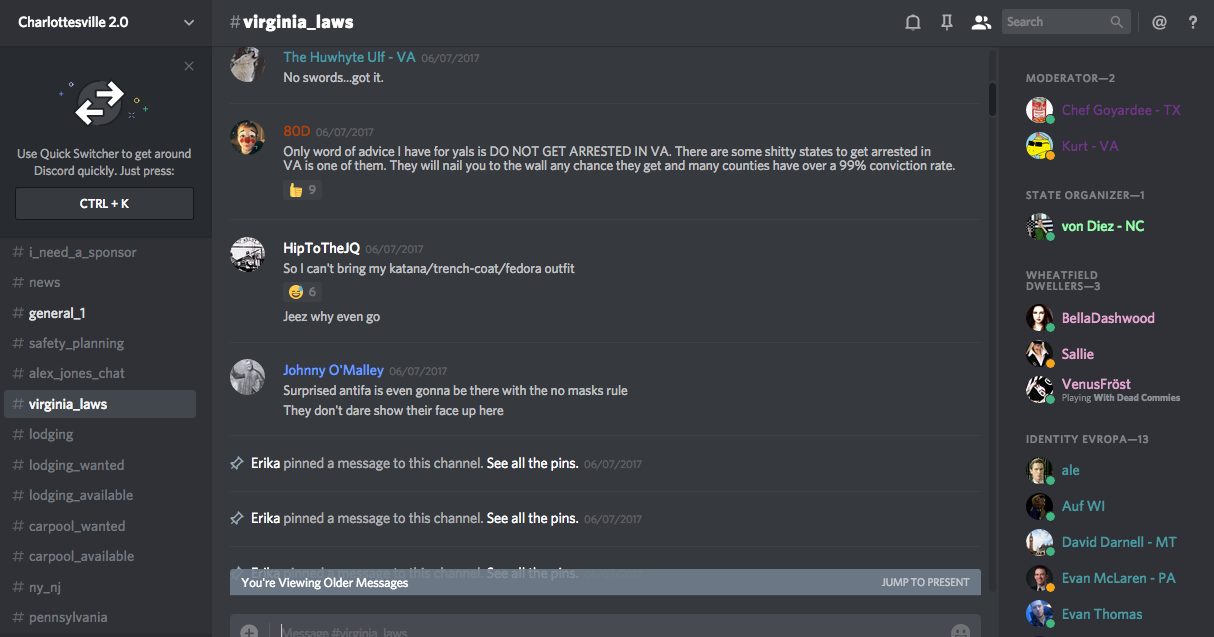Open BellaDashwood's avatar in the member list
The height and width of the screenshot is (637, 1214).
pyautogui.click(x=1040, y=318)
